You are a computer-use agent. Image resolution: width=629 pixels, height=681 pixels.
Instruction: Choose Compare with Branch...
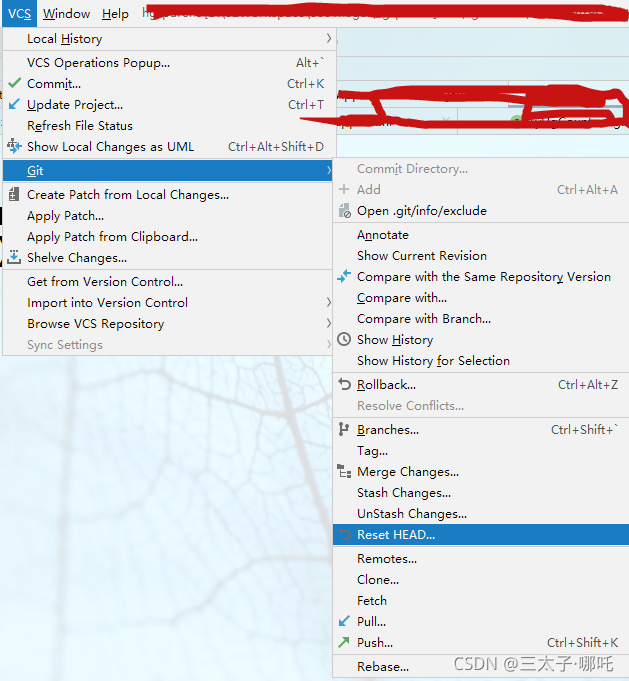(x=481, y=318)
